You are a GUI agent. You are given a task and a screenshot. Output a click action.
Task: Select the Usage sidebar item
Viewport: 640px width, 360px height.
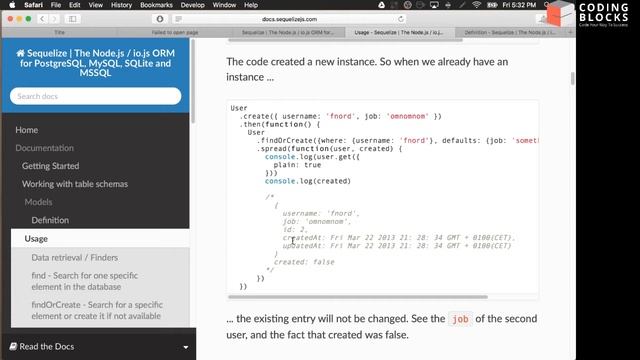(x=100, y=238)
